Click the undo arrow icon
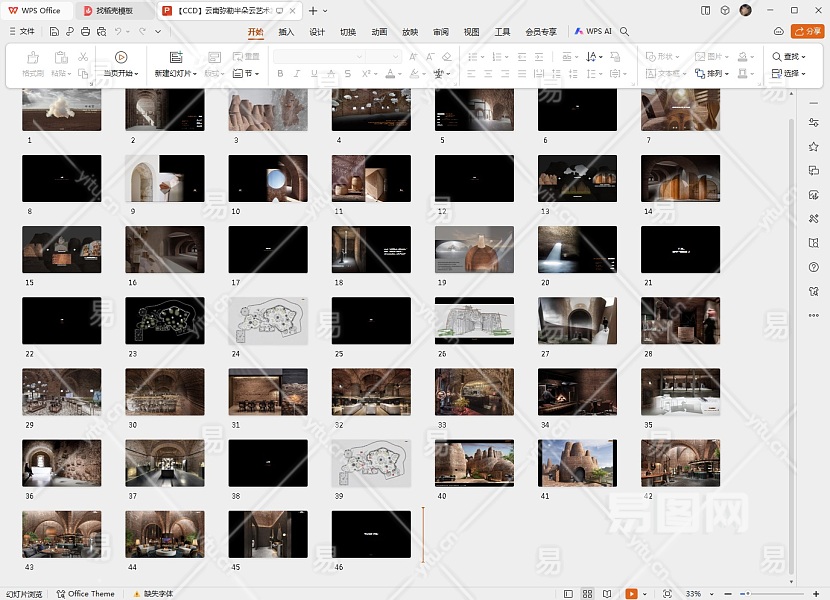 click(118, 32)
